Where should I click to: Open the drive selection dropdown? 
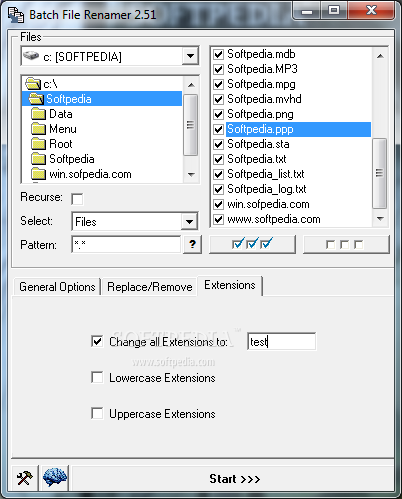coord(190,56)
